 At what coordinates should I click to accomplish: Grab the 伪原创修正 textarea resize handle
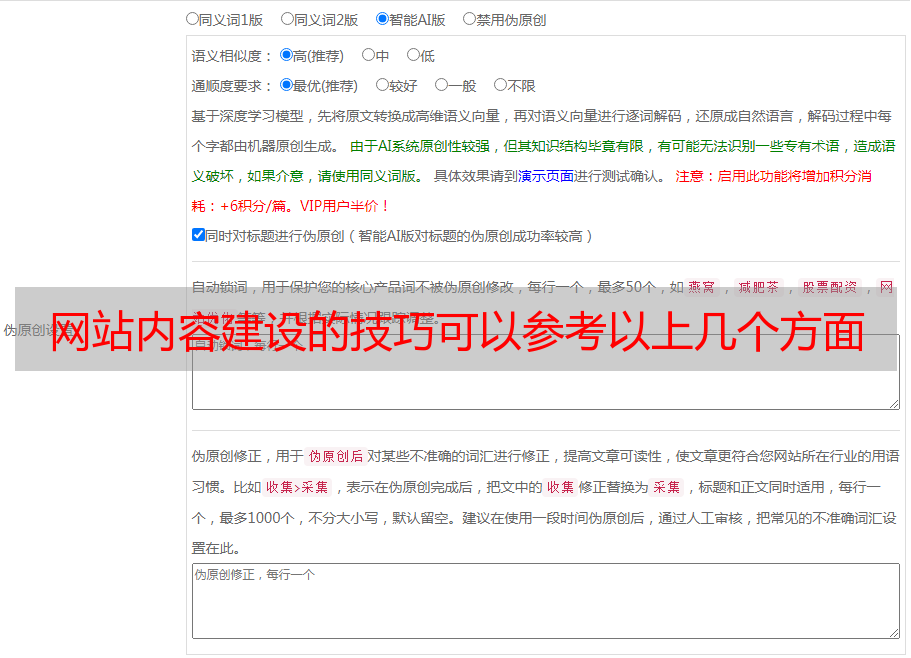point(894,632)
